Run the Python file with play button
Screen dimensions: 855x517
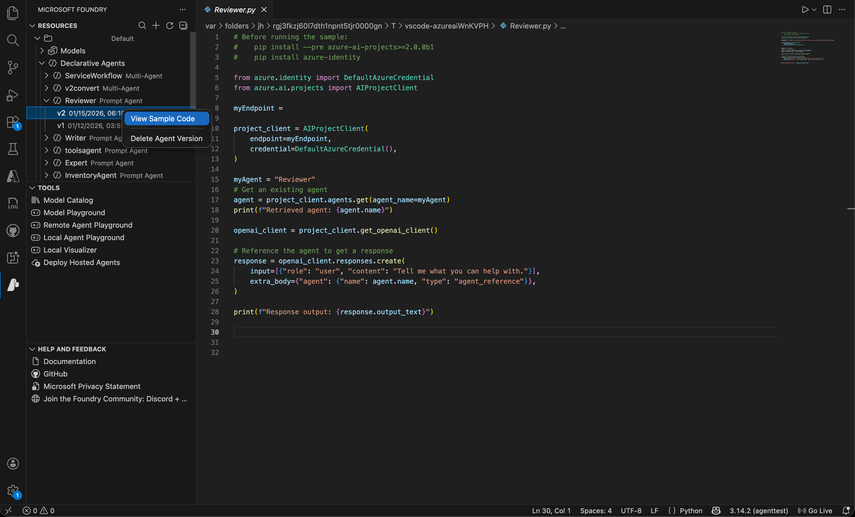804,10
